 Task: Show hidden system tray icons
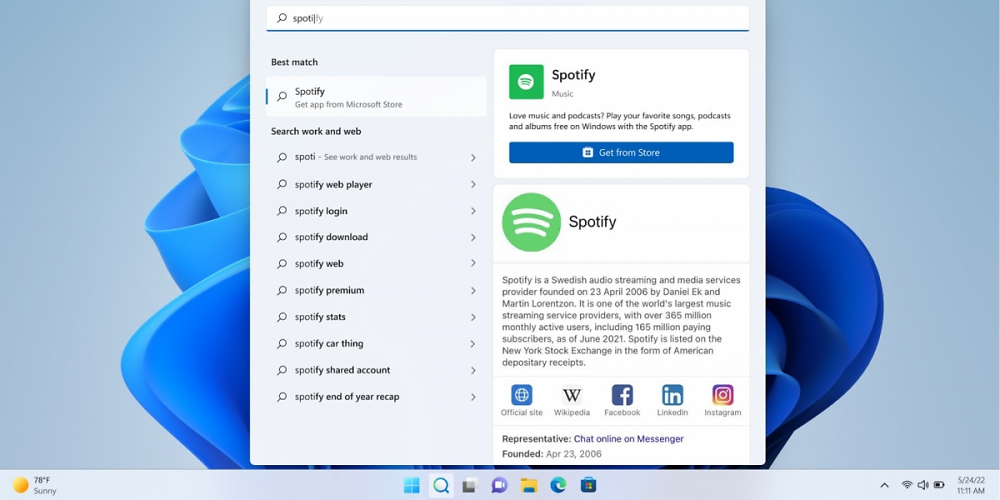point(884,485)
